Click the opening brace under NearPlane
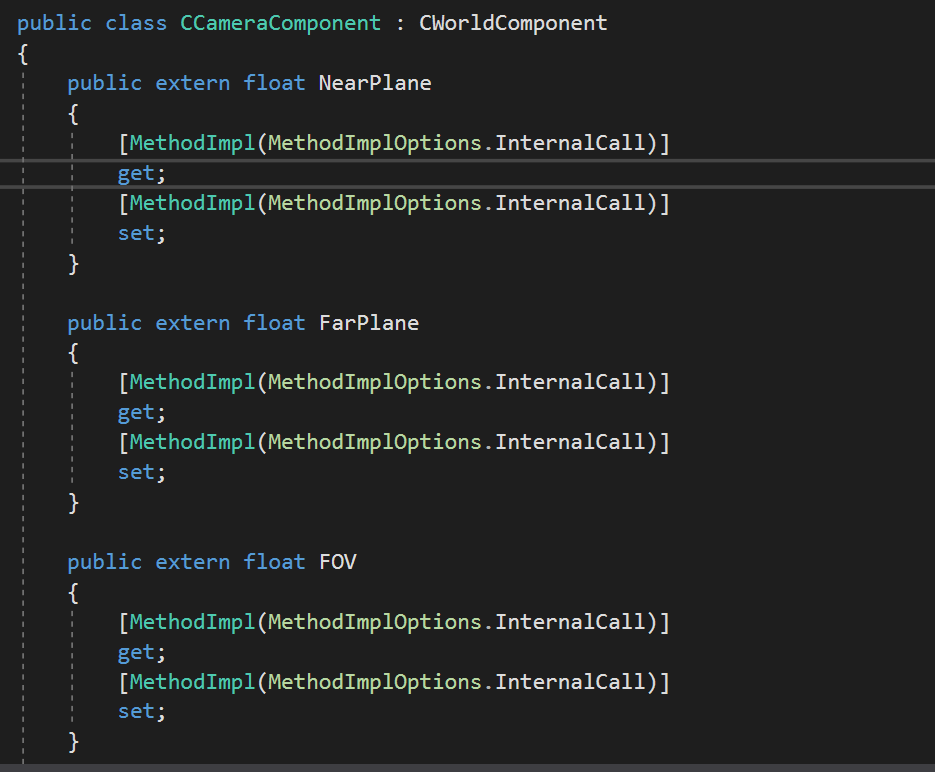935x772 pixels. [73, 113]
